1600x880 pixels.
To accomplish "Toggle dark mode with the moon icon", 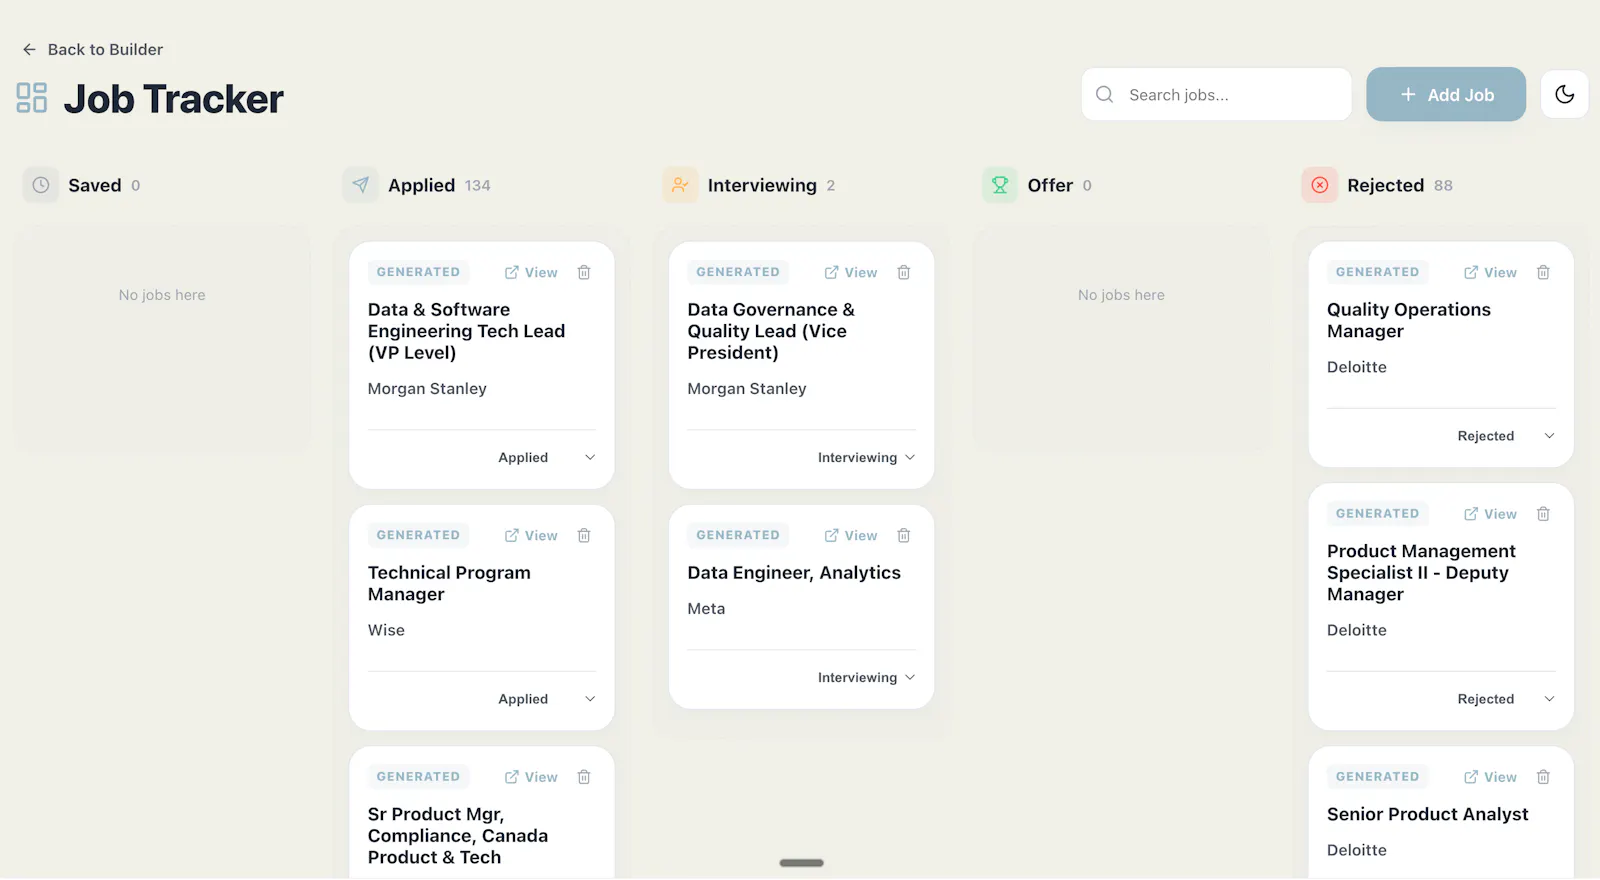I will [x=1564, y=94].
